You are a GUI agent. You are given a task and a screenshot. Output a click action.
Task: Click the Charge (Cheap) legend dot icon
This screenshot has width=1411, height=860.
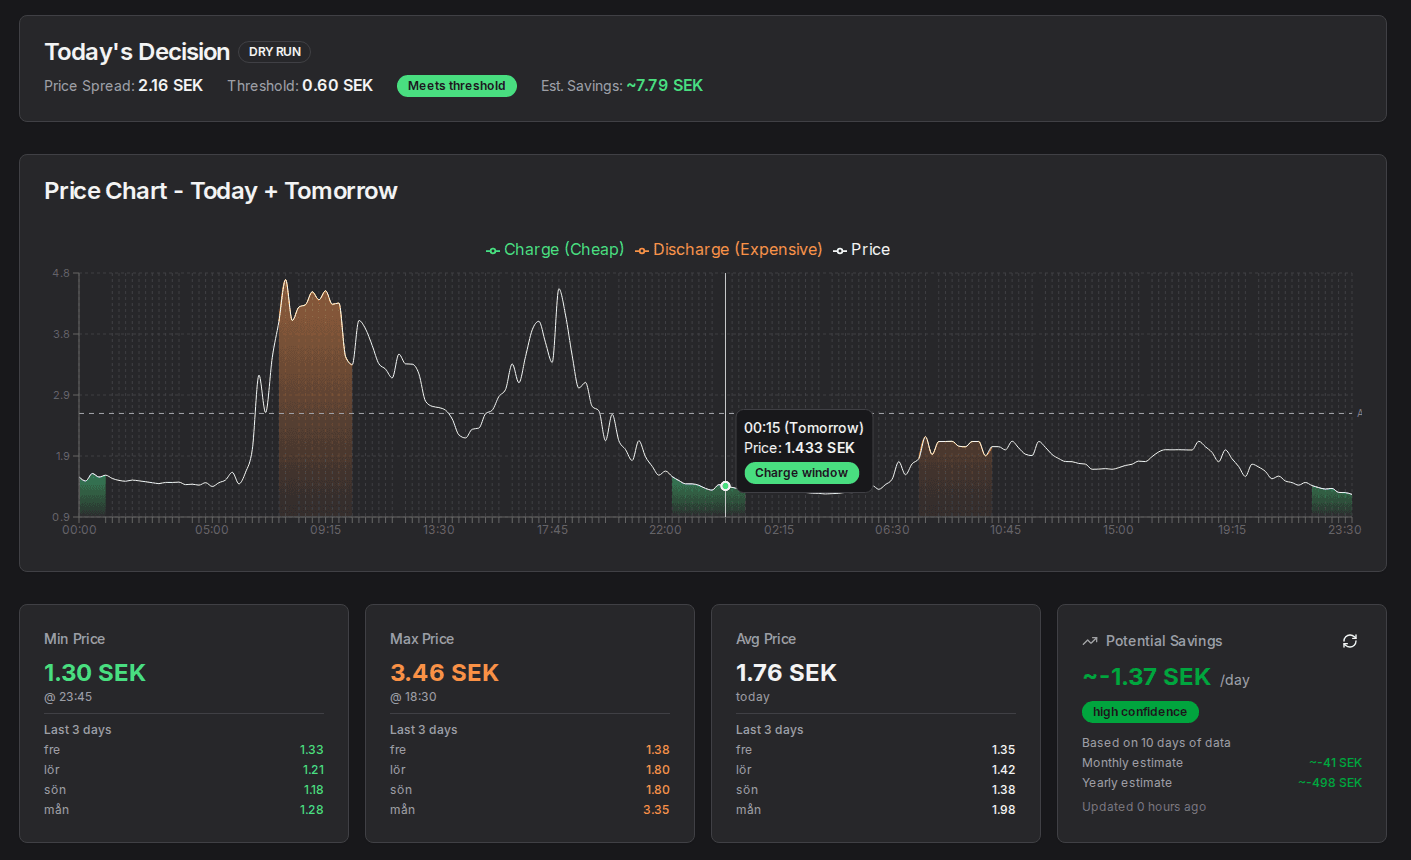click(x=491, y=249)
